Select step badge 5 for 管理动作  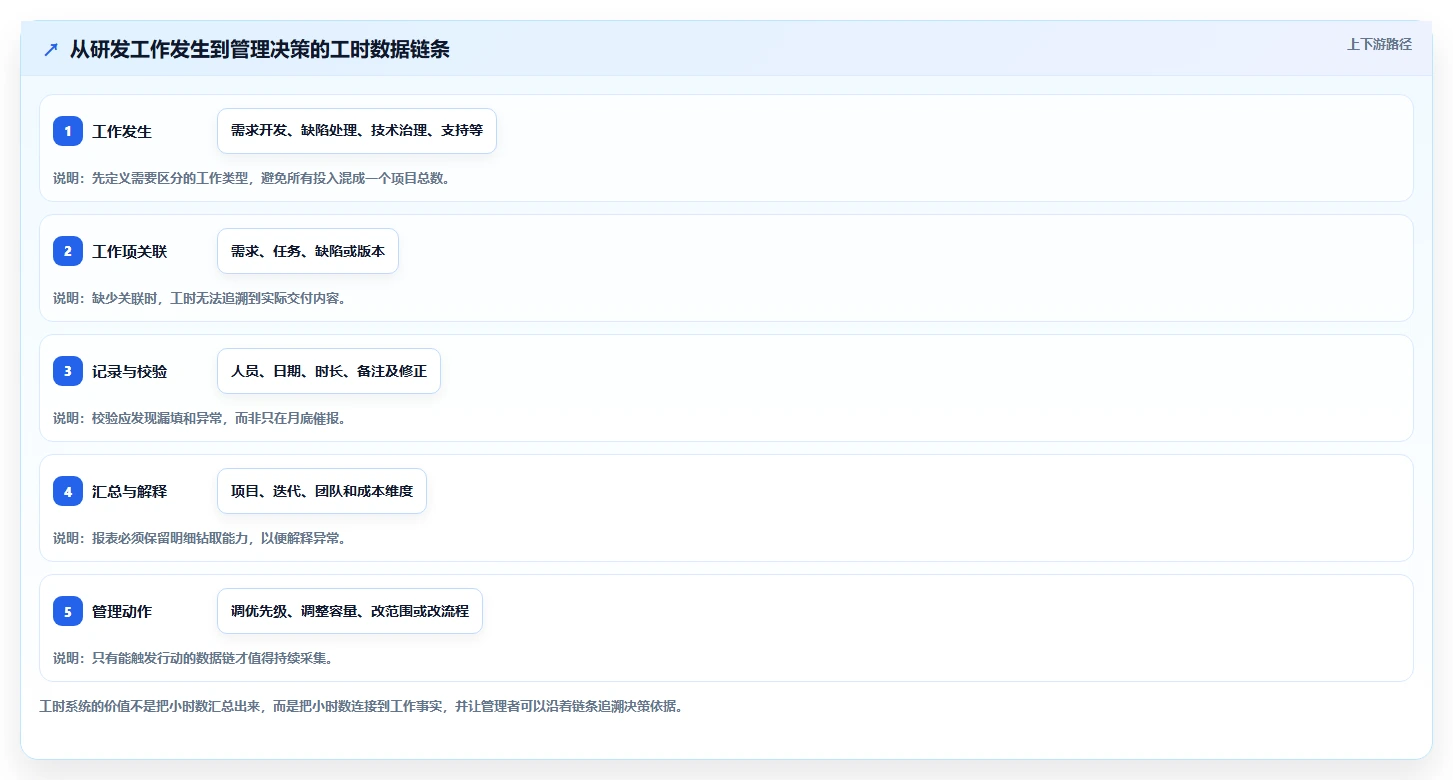tap(68, 611)
